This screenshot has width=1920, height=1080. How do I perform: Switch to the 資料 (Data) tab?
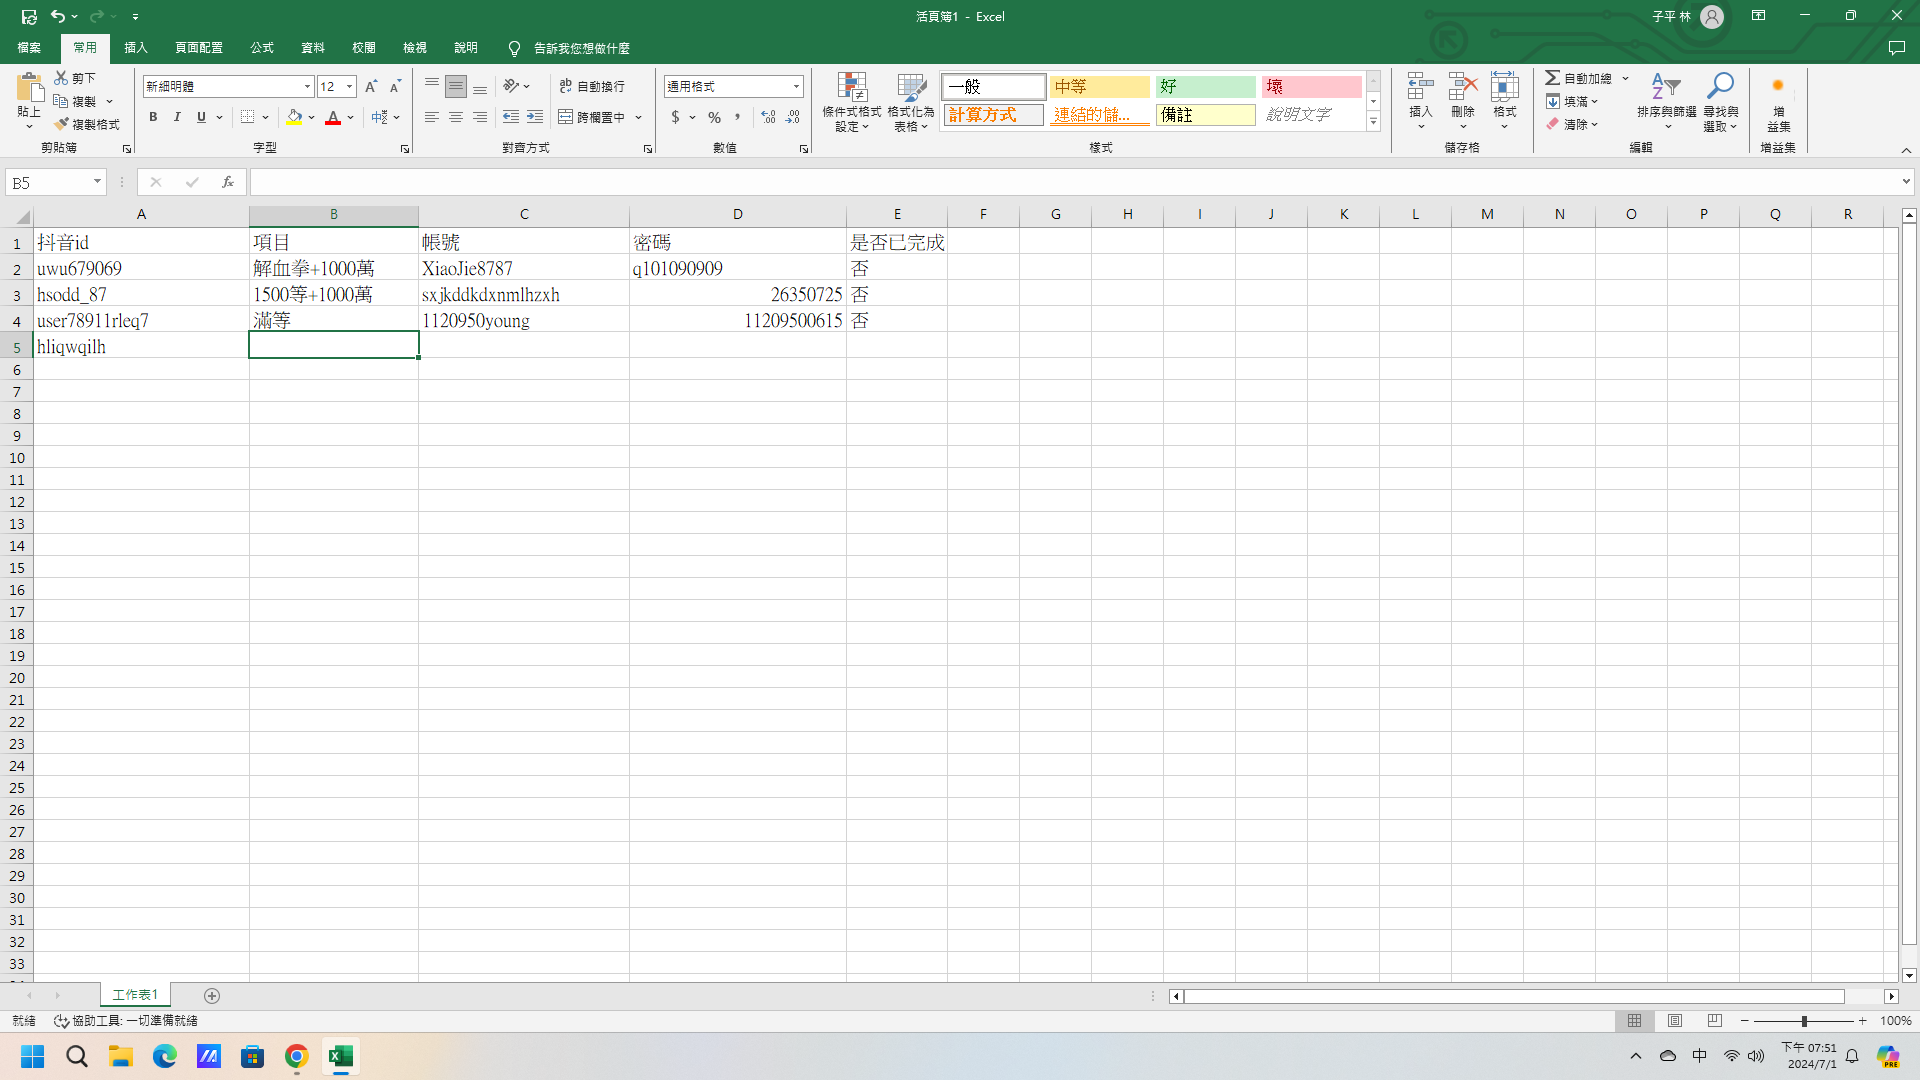pos(313,48)
